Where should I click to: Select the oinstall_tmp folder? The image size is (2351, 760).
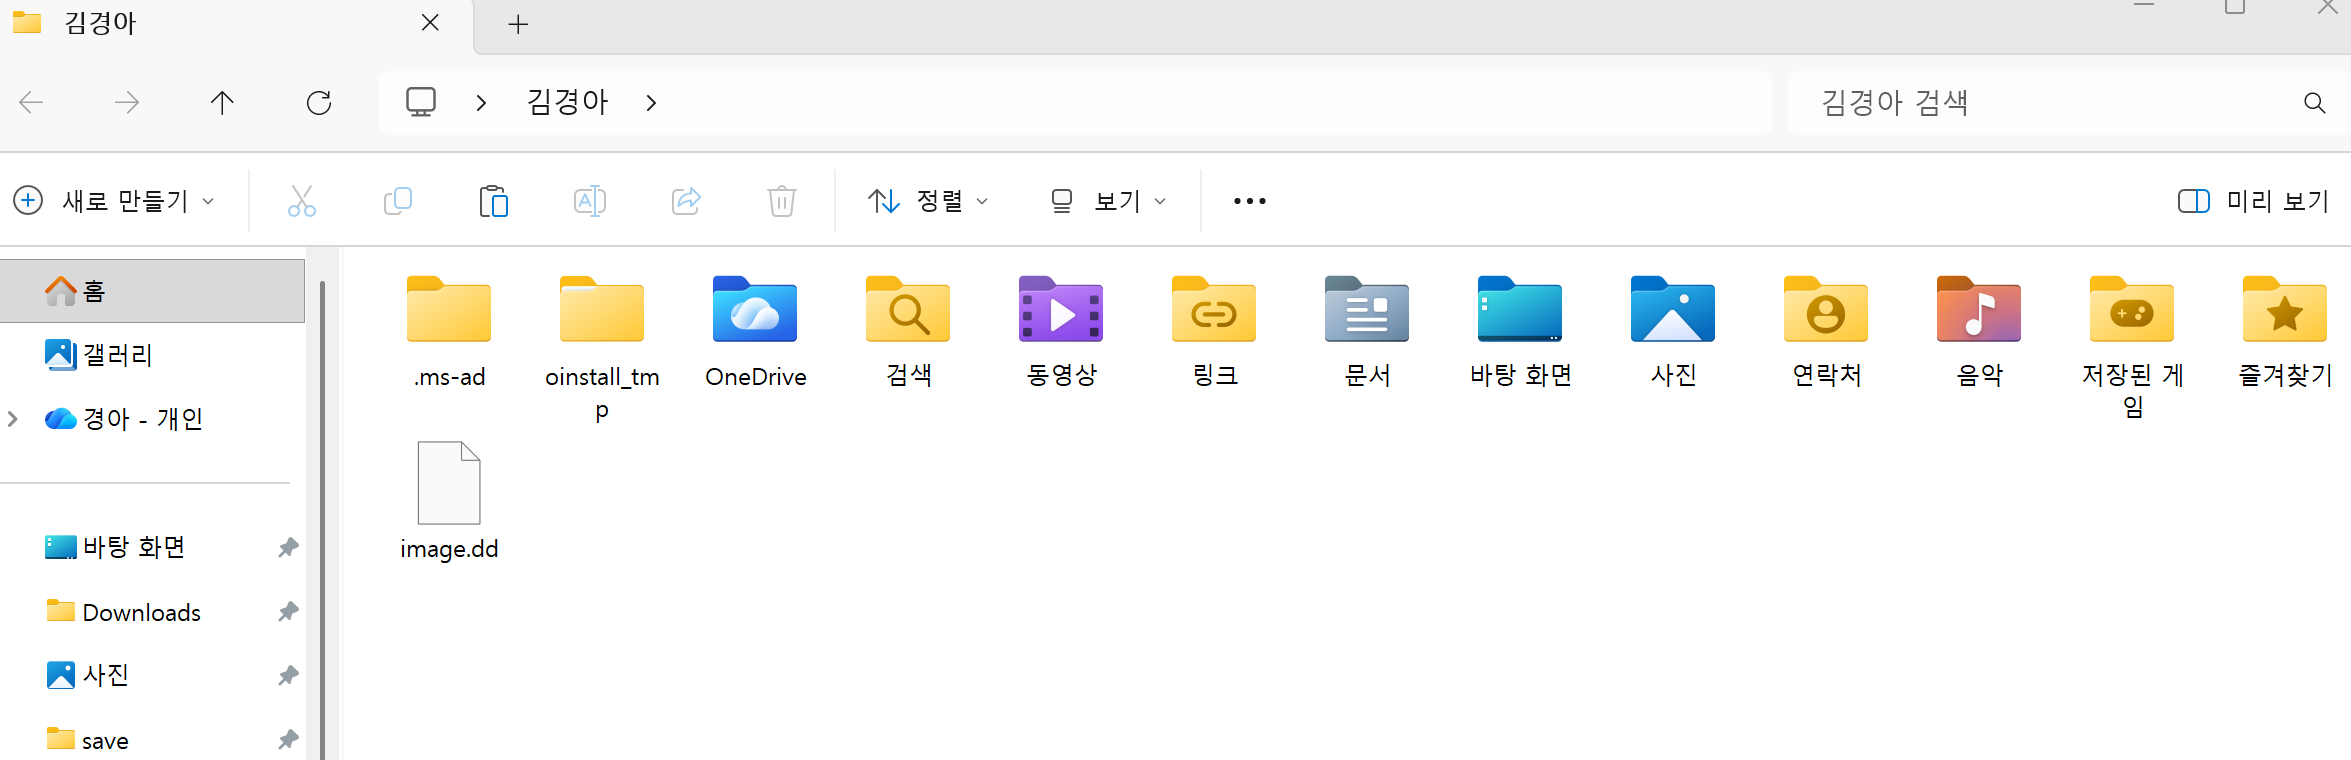(x=602, y=348)
